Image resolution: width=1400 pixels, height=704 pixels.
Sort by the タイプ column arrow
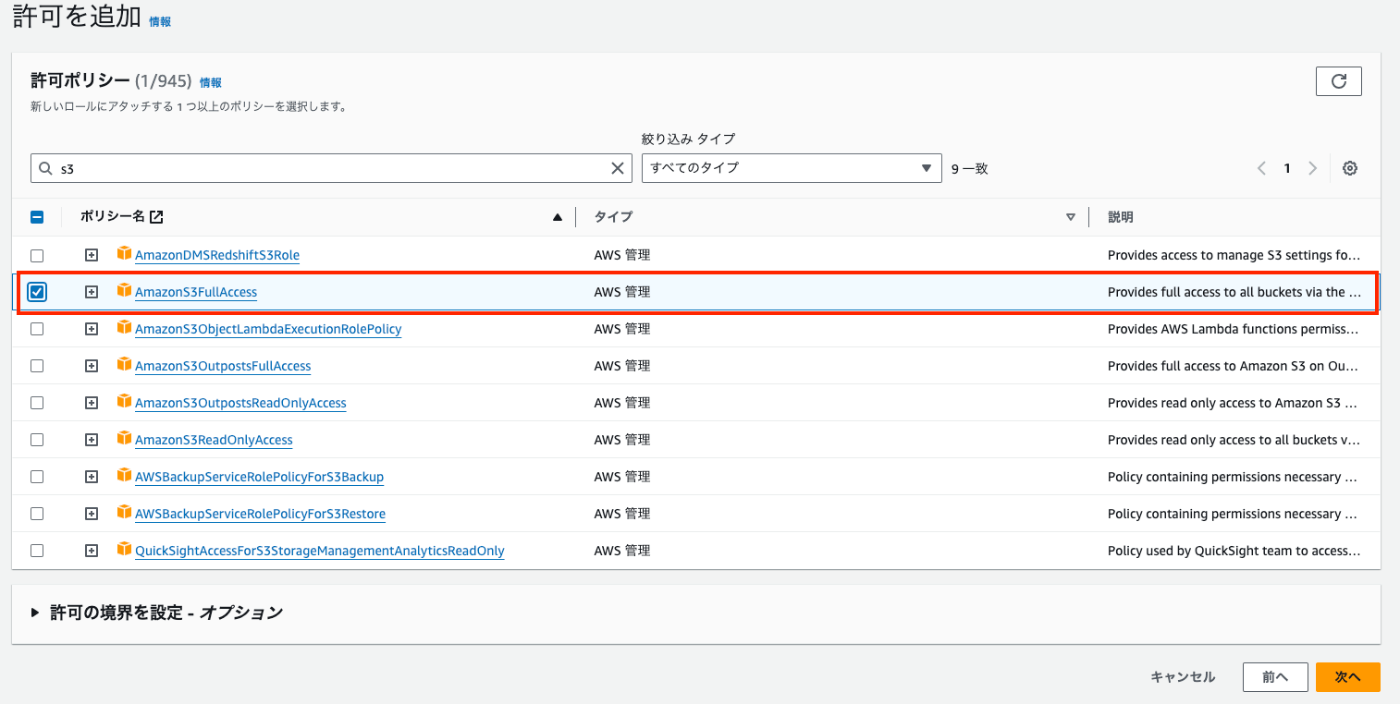click(1070, 217)
